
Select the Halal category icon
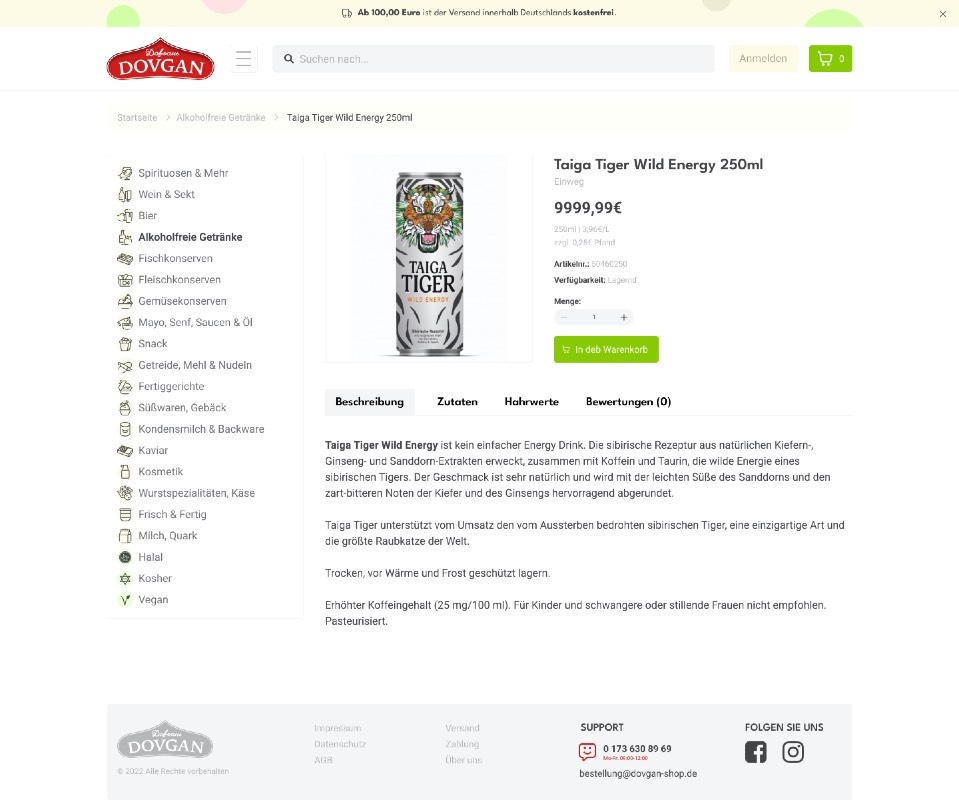pyautogui.click(x=125, y=557)
